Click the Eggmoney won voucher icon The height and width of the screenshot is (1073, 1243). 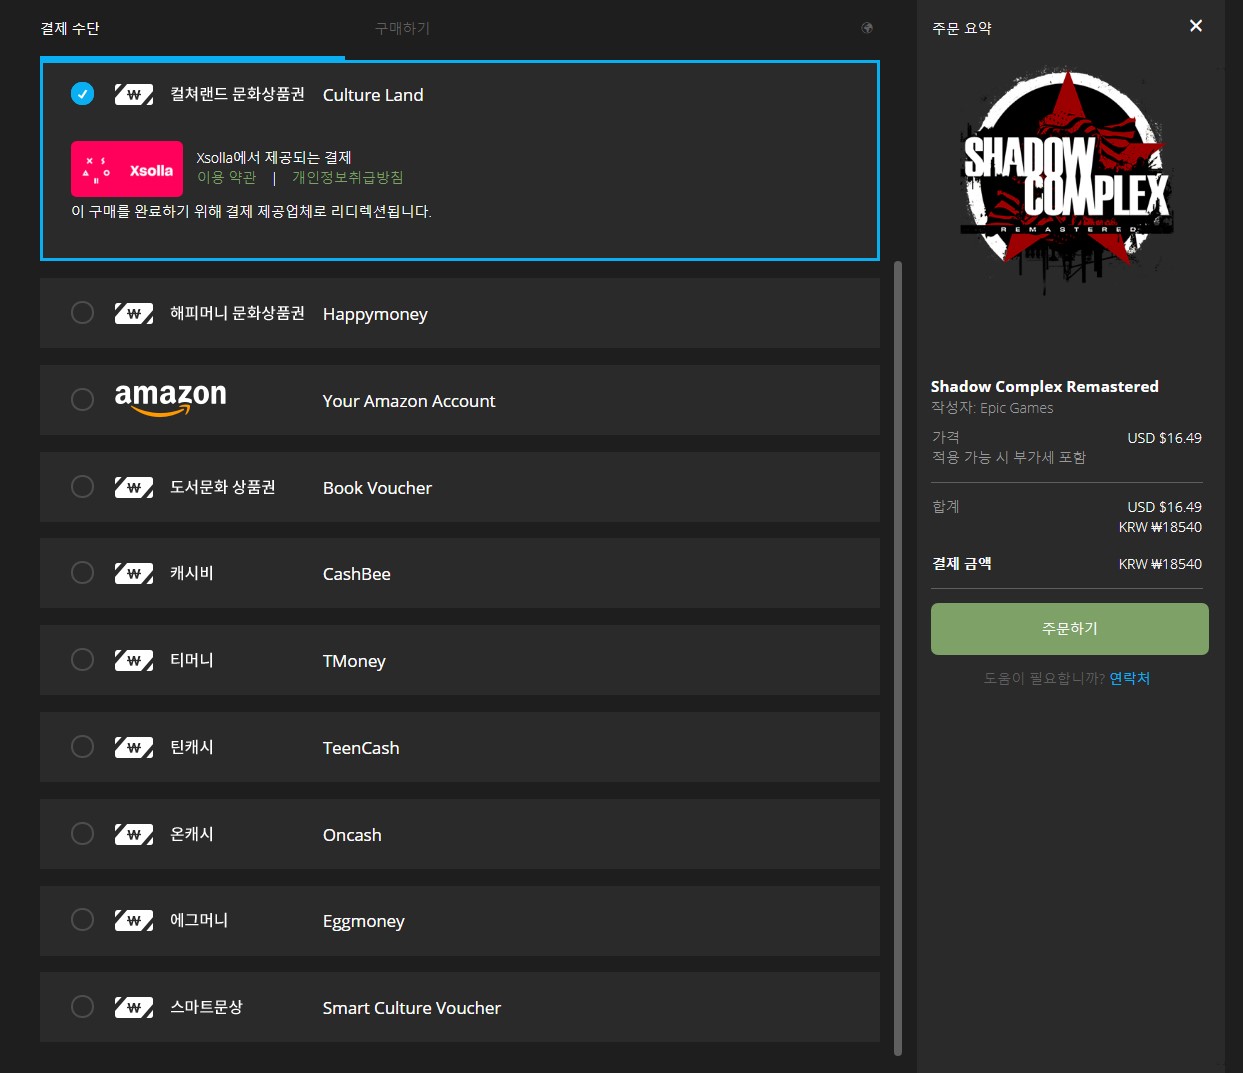134,921
